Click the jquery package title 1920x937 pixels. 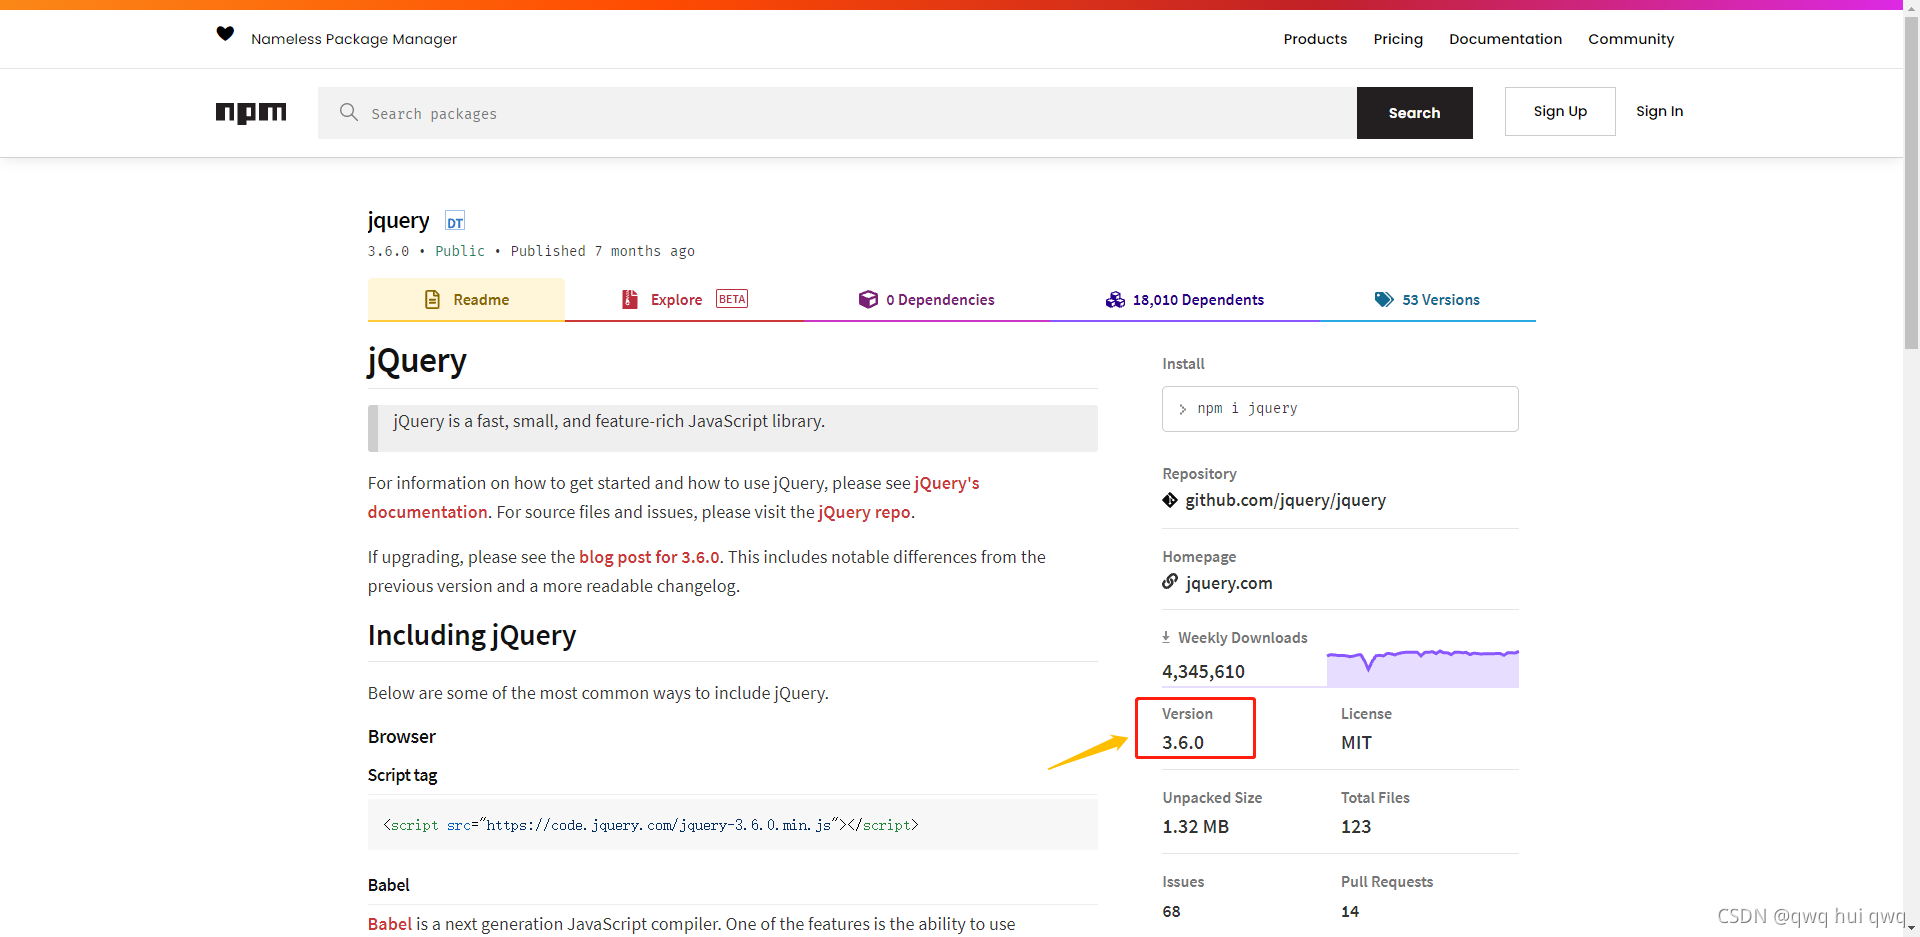point(398,220)
